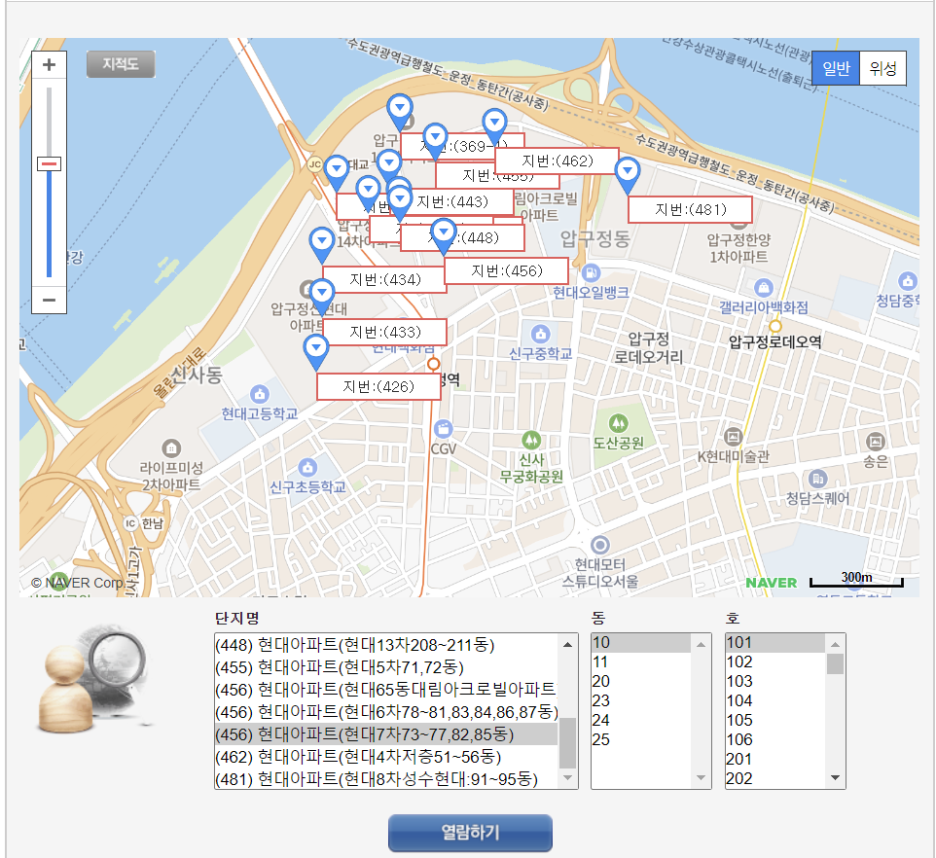Click the map zoom in plus button
The height and width of the screenshot is (858, 936).
click(49, 65)
